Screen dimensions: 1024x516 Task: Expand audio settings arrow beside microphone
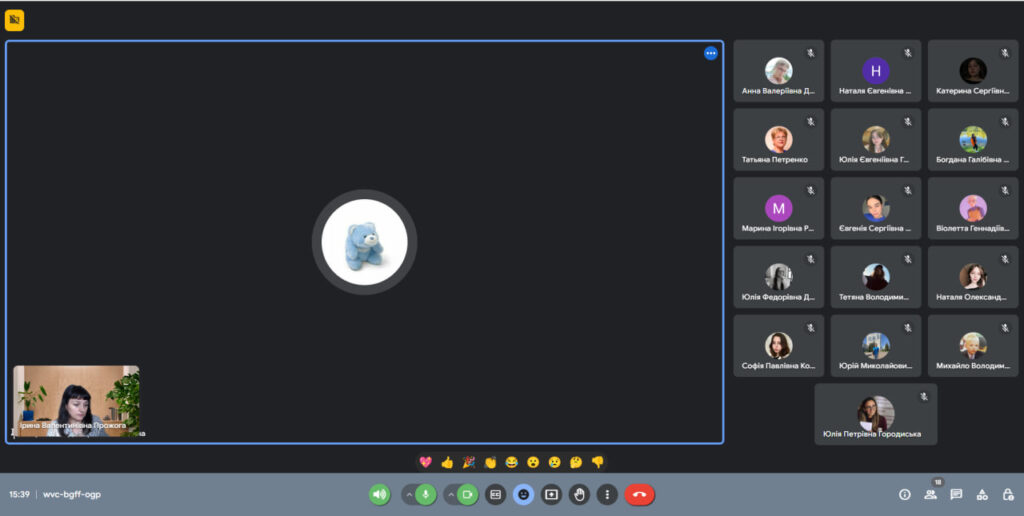click(x=410, y=494)
